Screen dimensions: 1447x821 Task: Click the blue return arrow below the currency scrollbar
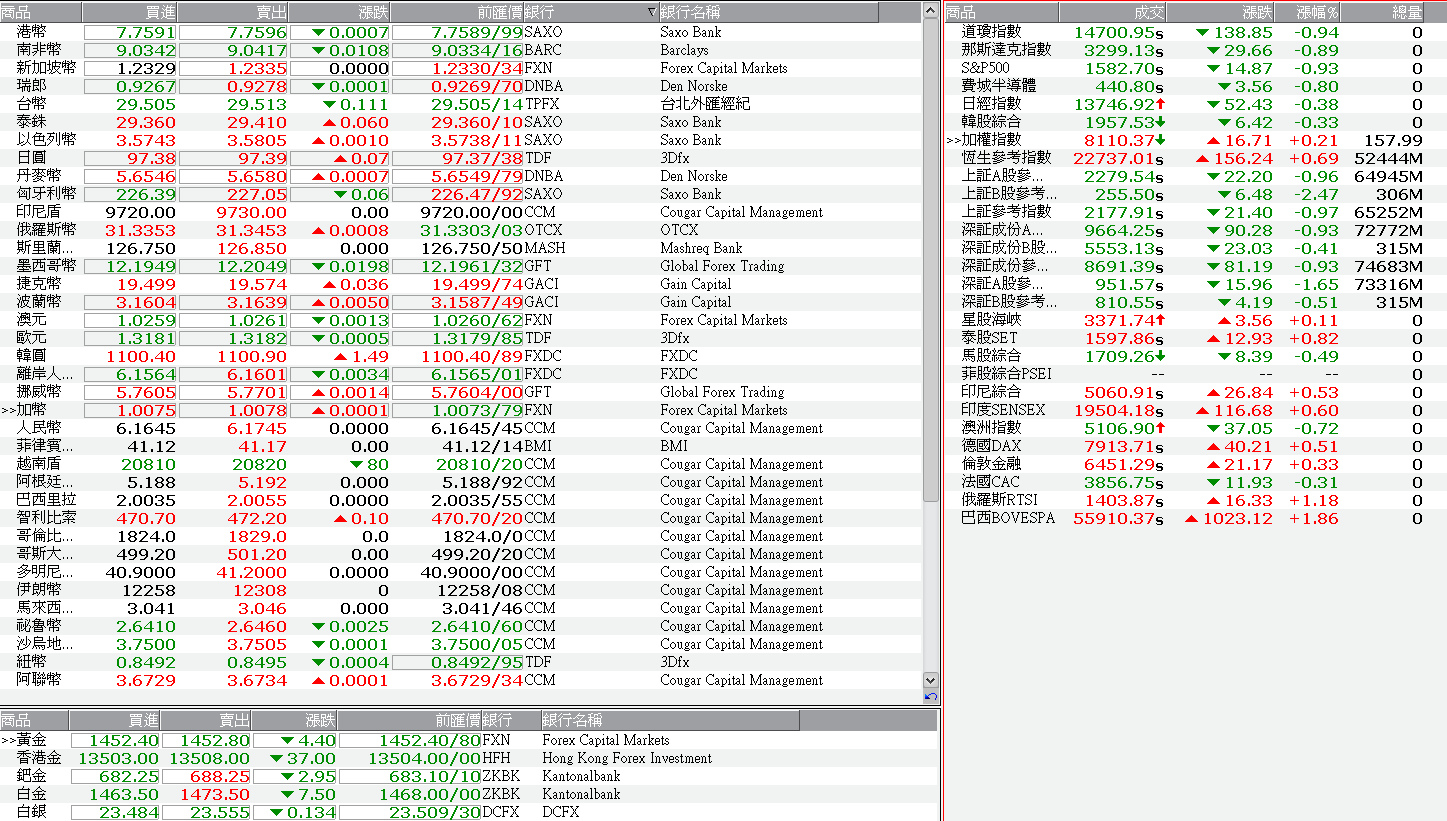(x=931, y=697)
